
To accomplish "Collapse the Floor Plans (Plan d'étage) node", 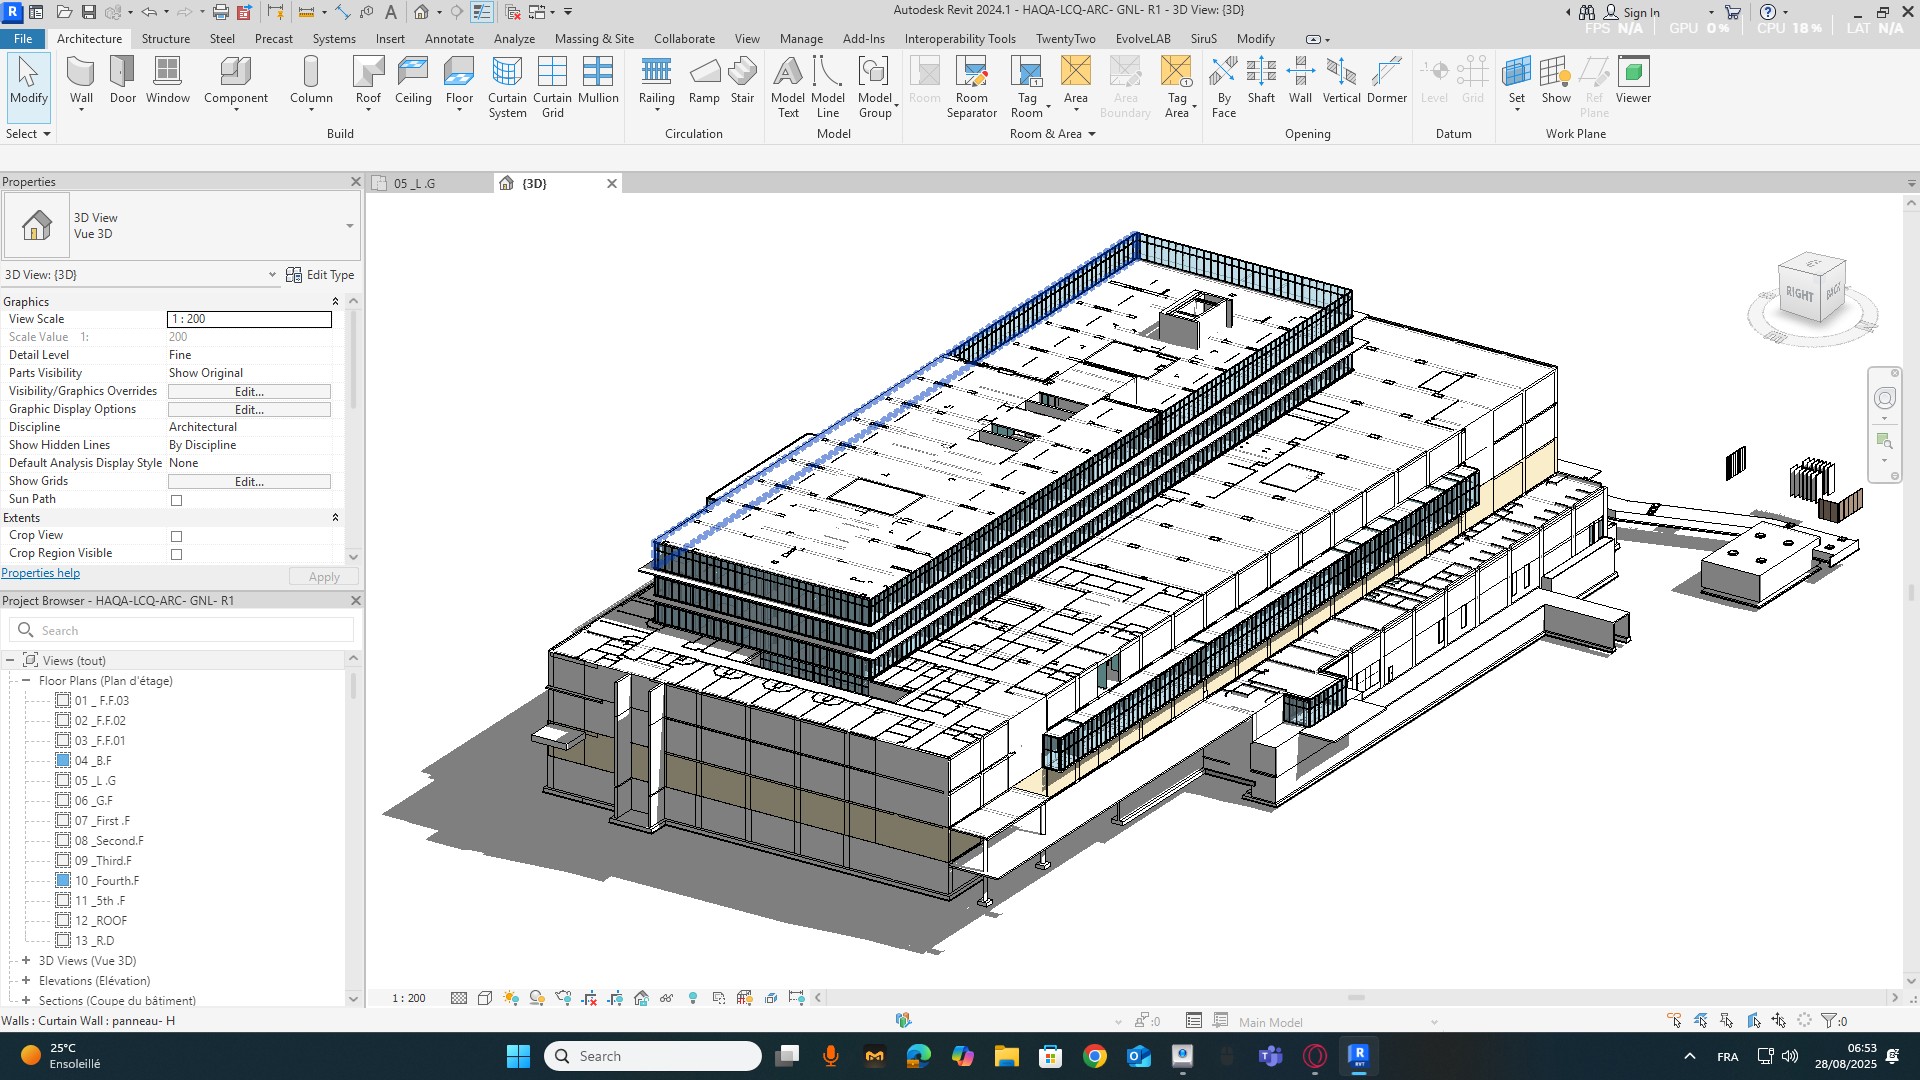I will pos(26,680).
